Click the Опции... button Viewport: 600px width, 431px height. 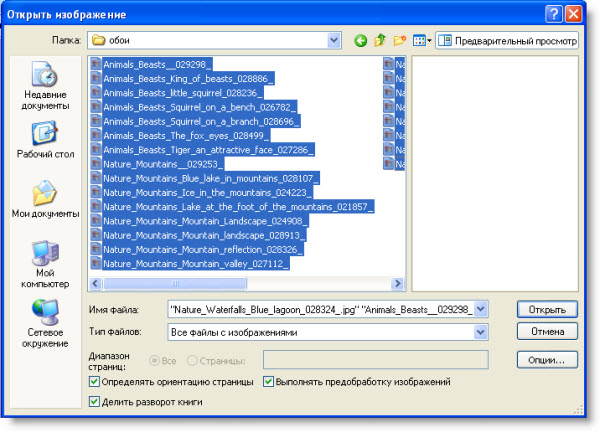[x=547, y=360]
